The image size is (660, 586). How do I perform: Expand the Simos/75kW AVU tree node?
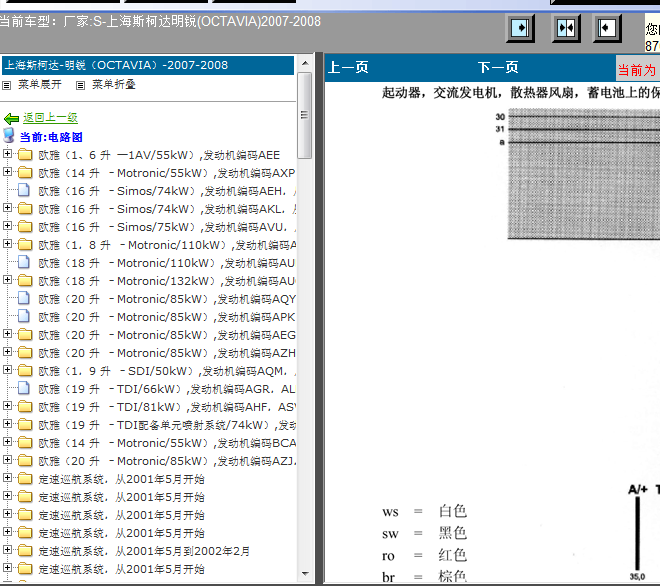7,225
